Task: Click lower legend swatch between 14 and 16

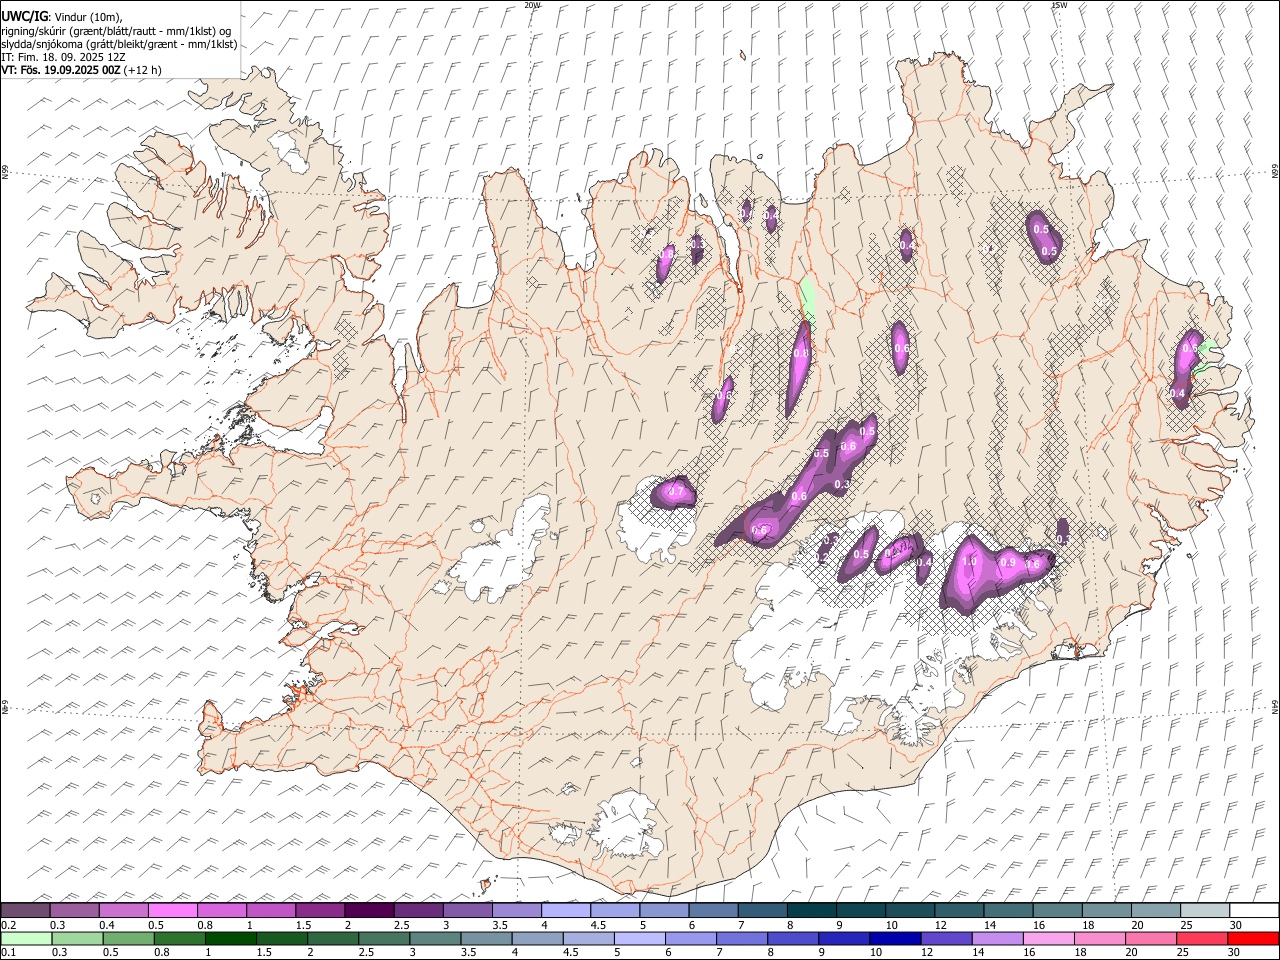Action: pos(997,938)
